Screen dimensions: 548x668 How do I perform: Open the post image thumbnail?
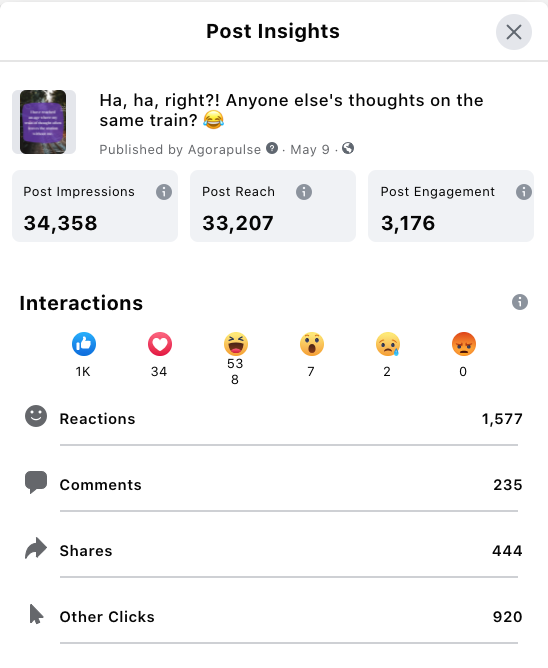pos(43,122)
